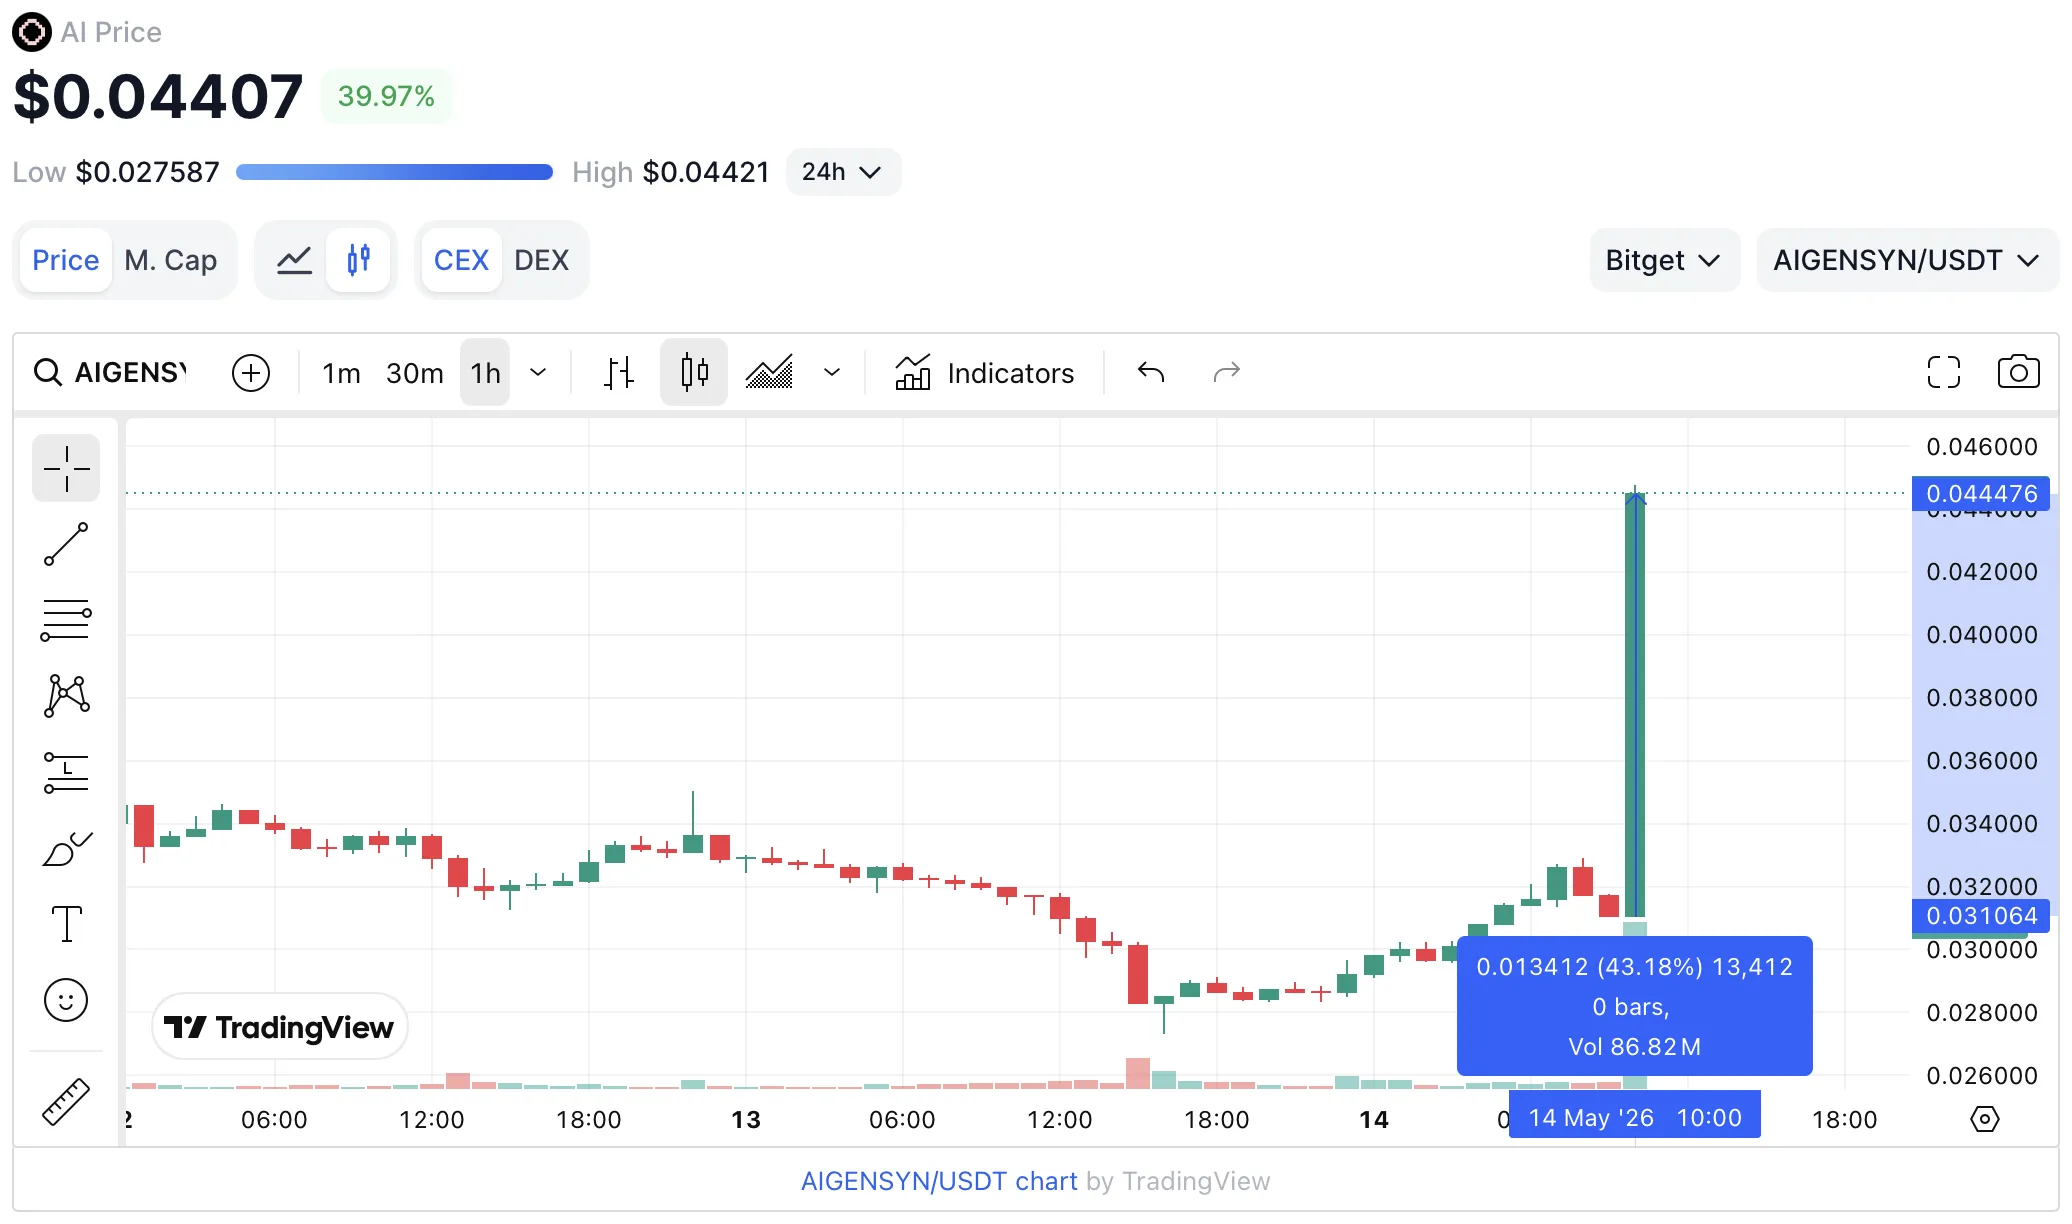Image resolution: width=2072 pixels, height=1224 pixels.
Task: Click the low-high price range bar
Action: [394, 172]
